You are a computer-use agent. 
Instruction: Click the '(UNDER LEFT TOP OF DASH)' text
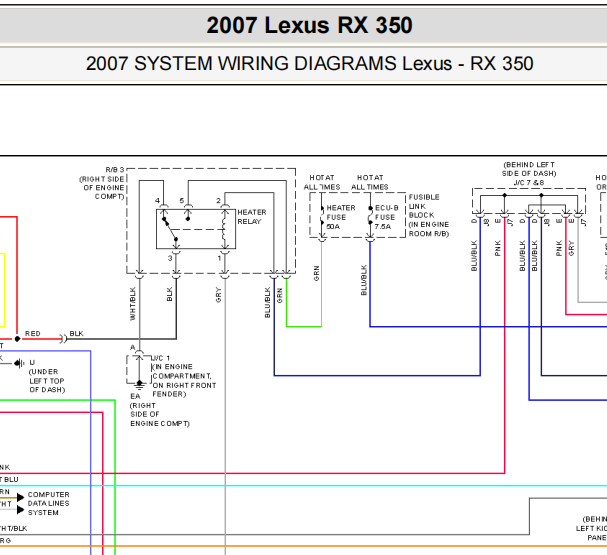pos(47,380)
